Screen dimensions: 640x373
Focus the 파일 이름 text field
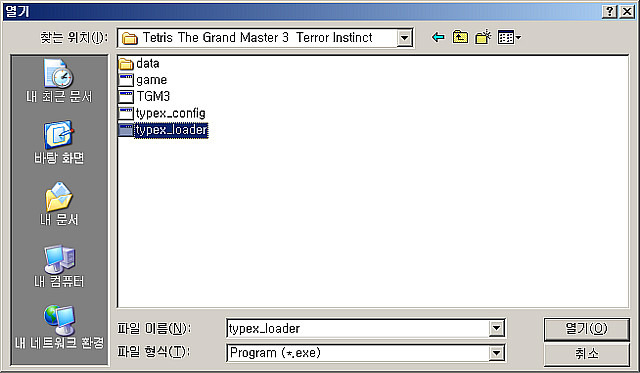pos(358,328)
